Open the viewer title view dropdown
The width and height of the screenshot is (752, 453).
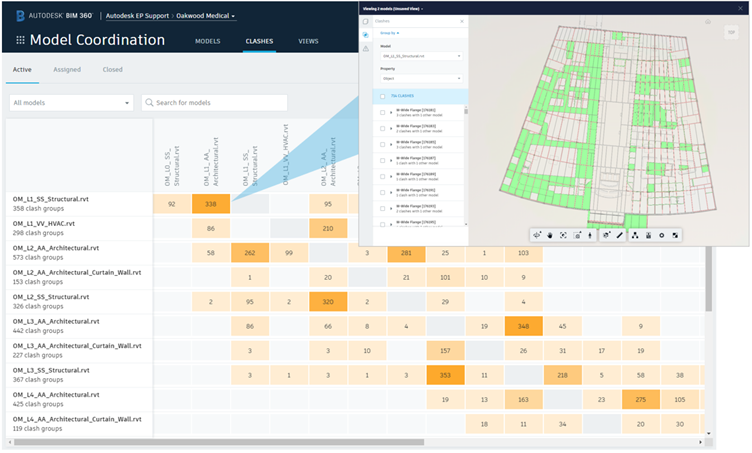pyautogui.click(x=393, y=9)
